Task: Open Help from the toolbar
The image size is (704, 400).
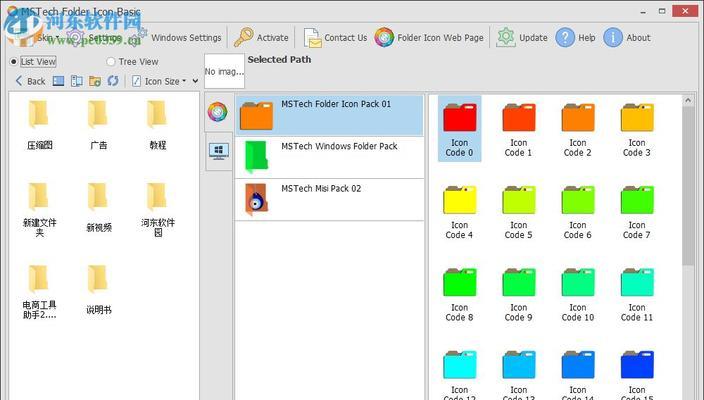Action: 576,38
